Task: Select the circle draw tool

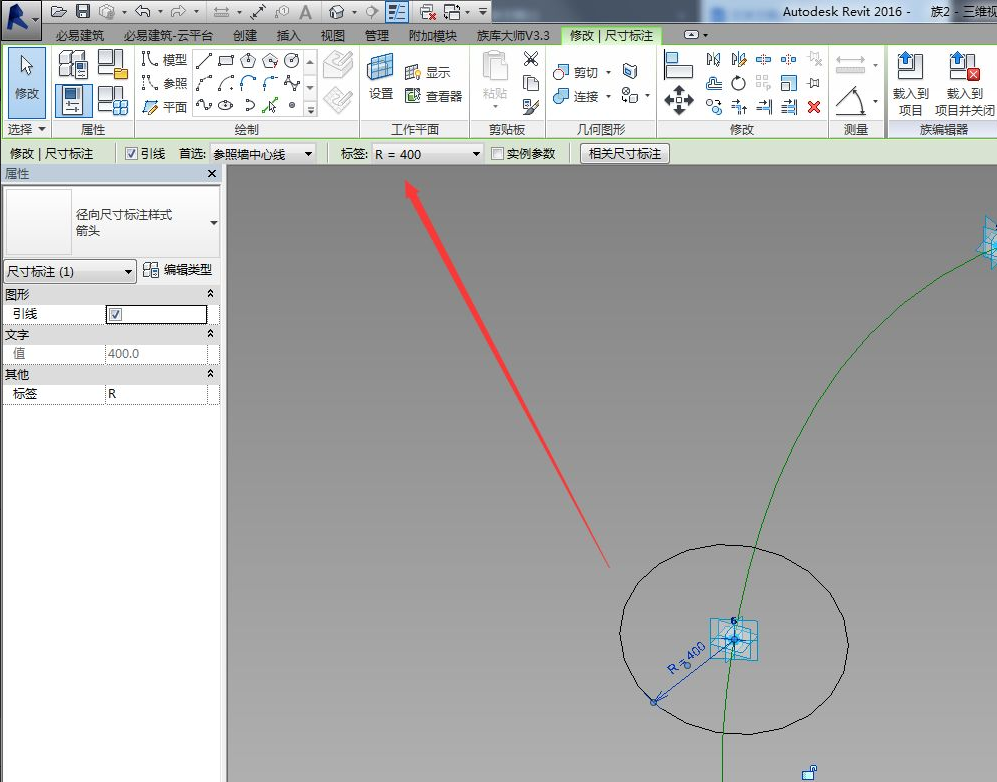Action: (x=292, y=61)
